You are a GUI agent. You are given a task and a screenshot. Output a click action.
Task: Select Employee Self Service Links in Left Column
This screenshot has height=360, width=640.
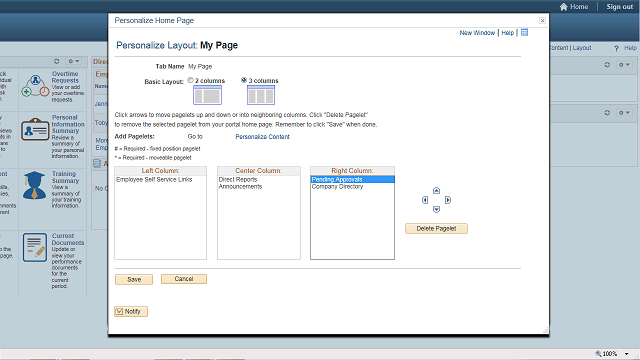click(x=154, y=180)
